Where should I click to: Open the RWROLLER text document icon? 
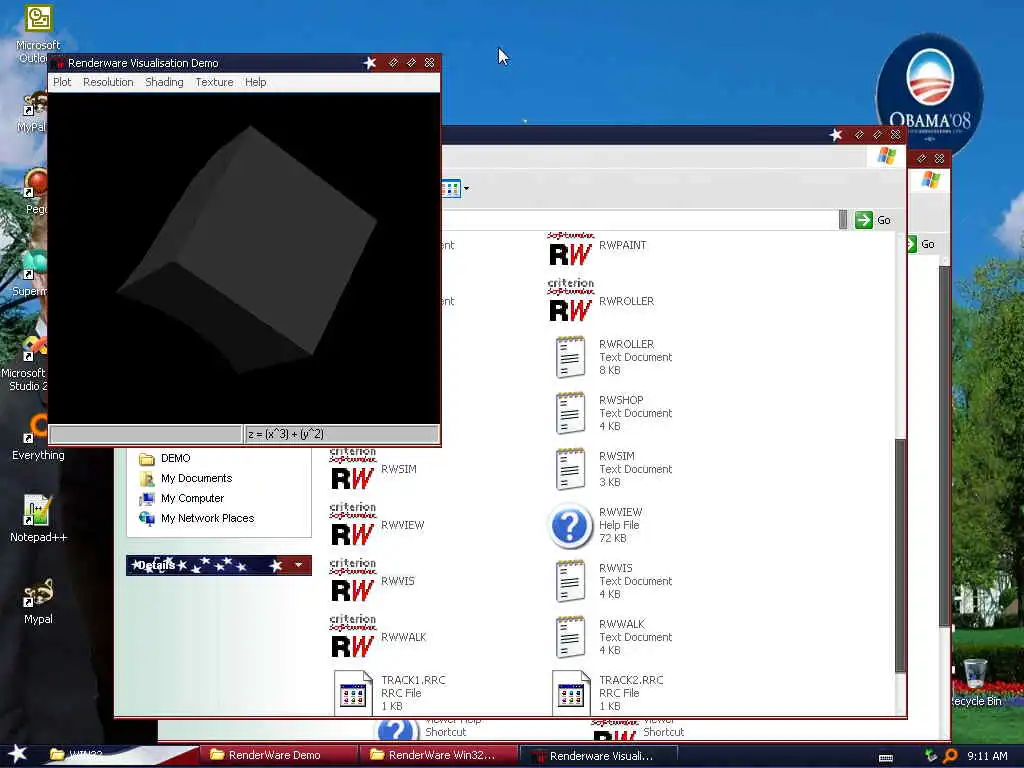[570, 357]
